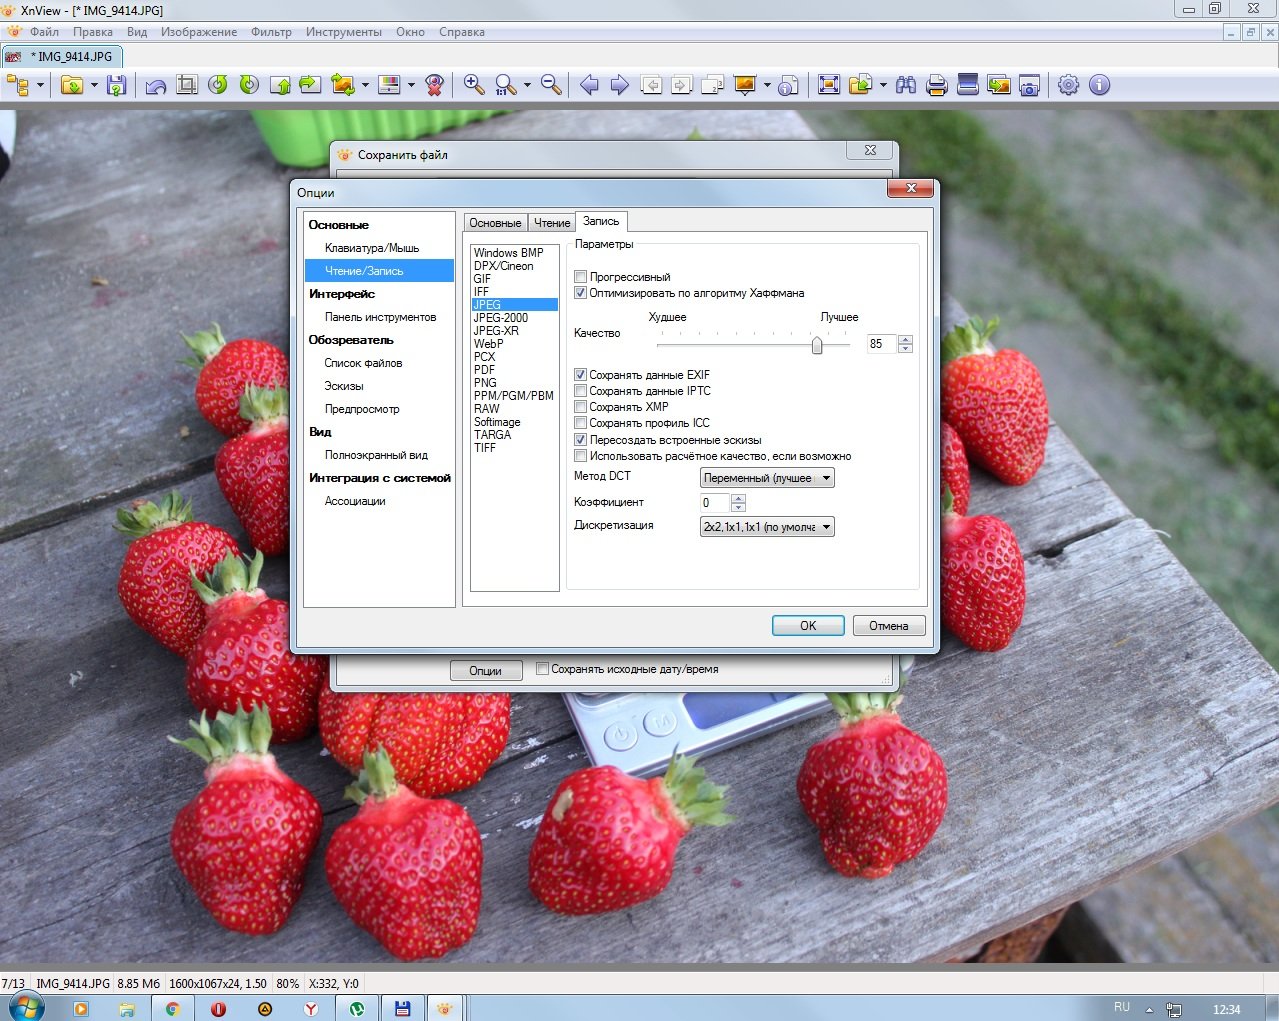Click the Отмена button
Image resolution: width=1279 pixels, height=1021 pixels.
point(888,626)
